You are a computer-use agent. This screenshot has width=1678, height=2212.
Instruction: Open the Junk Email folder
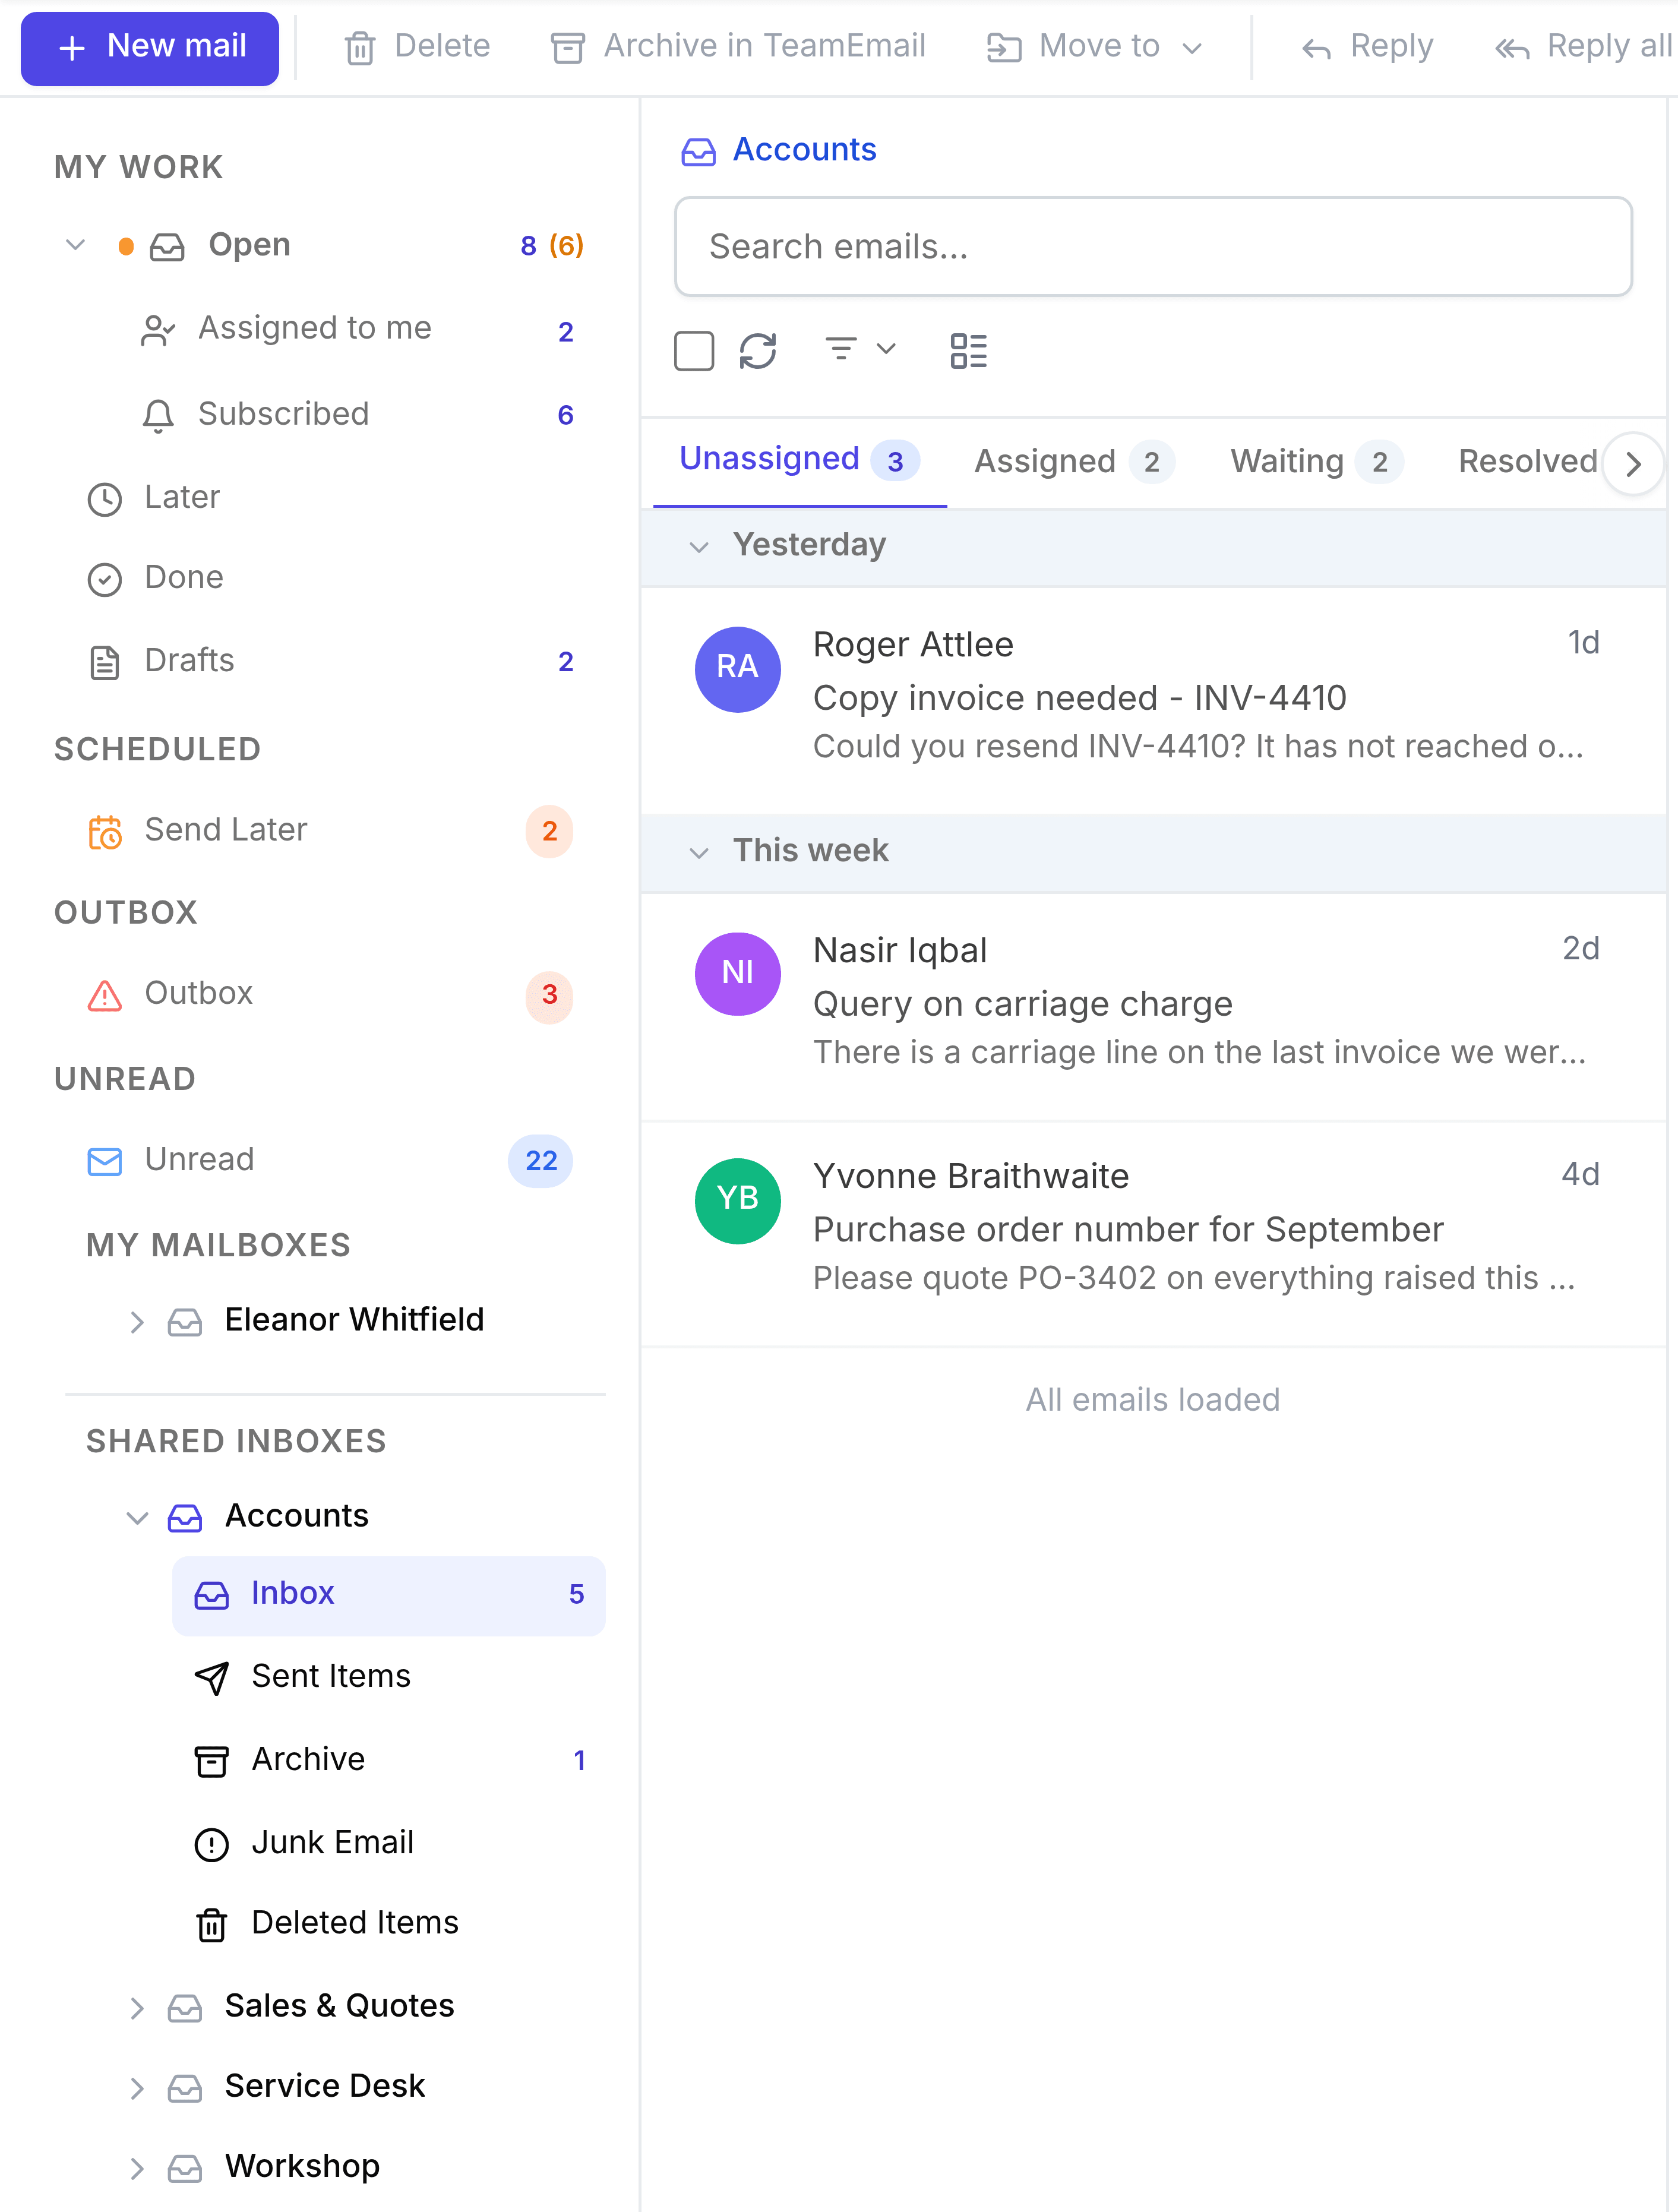(x=388, y=1843)
